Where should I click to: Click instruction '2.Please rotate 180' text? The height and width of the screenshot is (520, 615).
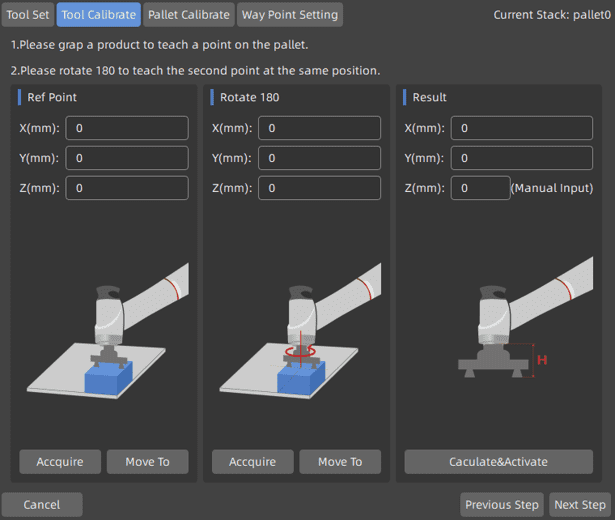coord(195,71)
